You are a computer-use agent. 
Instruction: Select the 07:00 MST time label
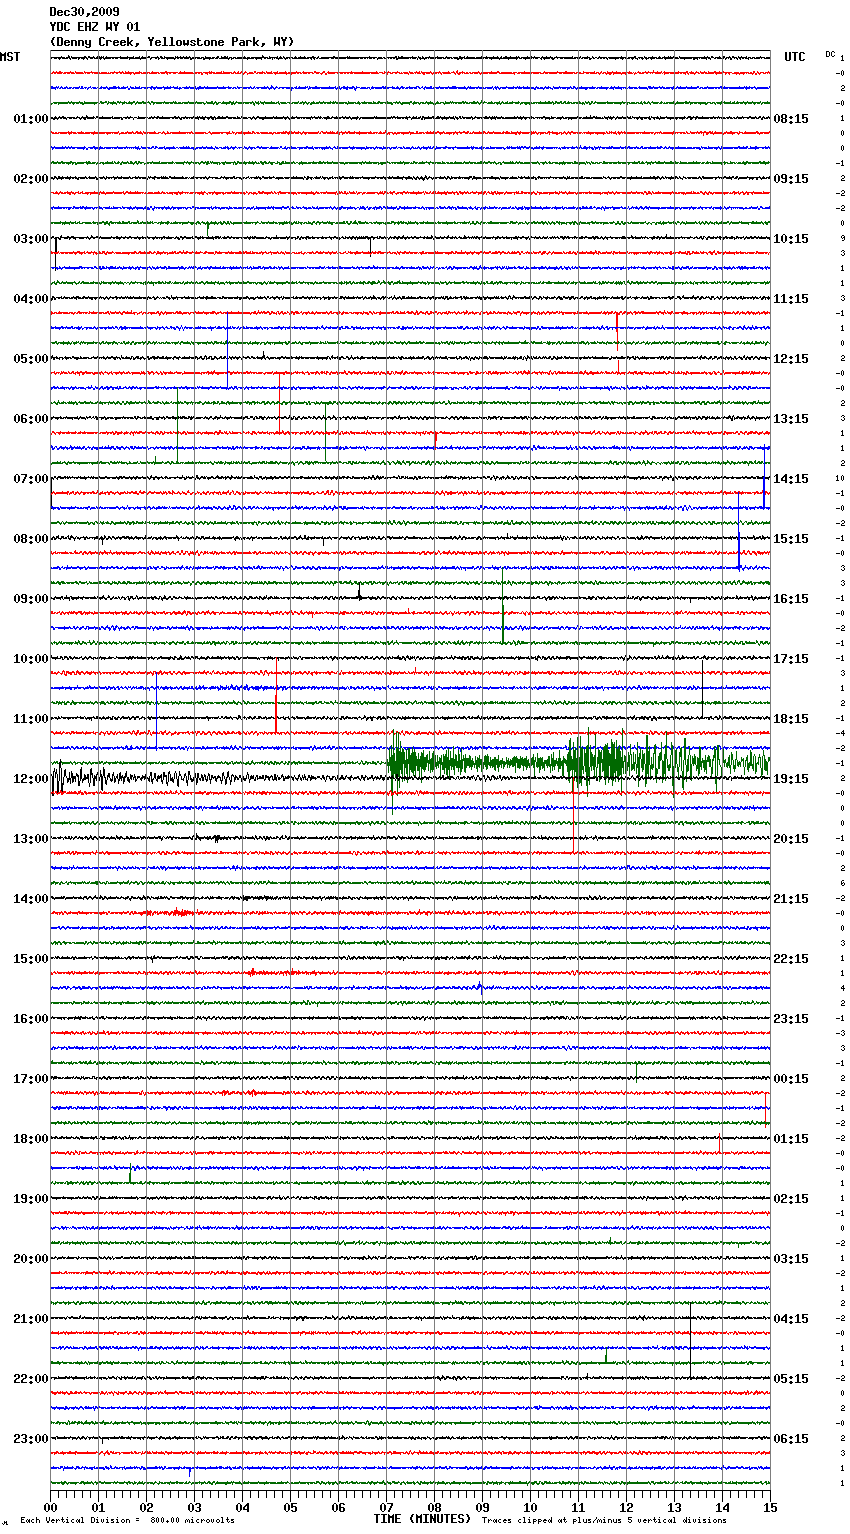31,479
